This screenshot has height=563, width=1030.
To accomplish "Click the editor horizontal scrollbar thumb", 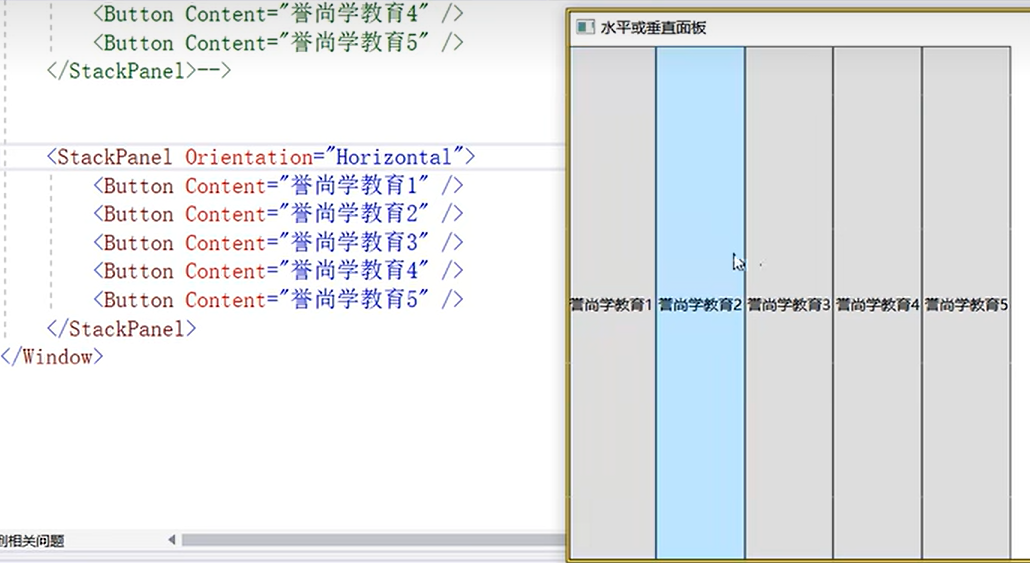I will [x=373, y=540].
